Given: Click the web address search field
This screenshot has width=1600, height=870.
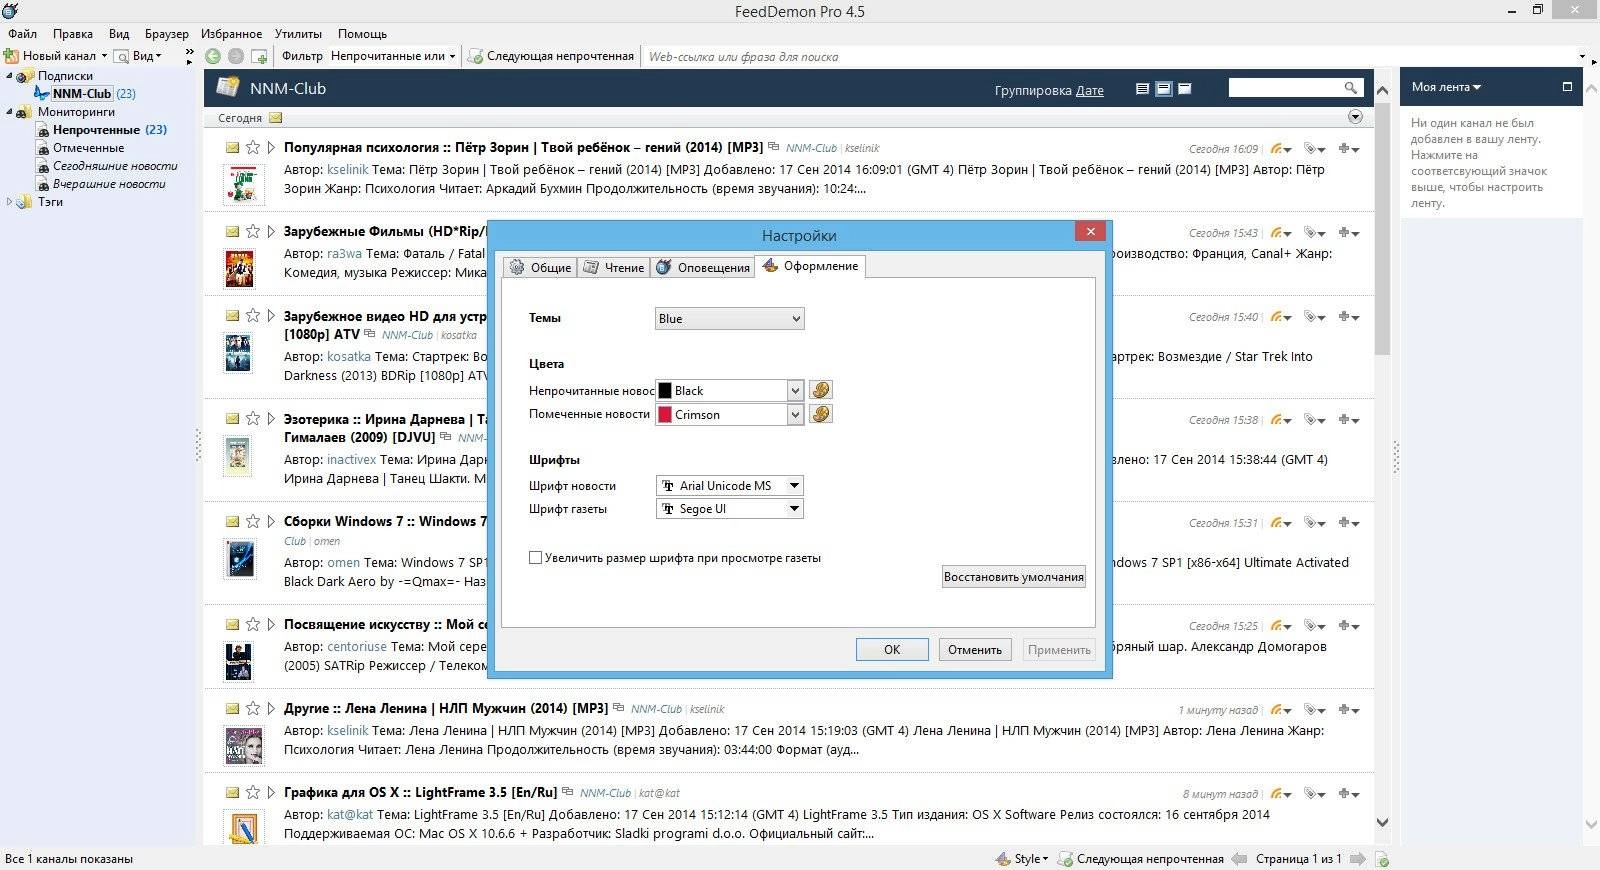Looking at the screenshot, I should [x=1110, y=57].
